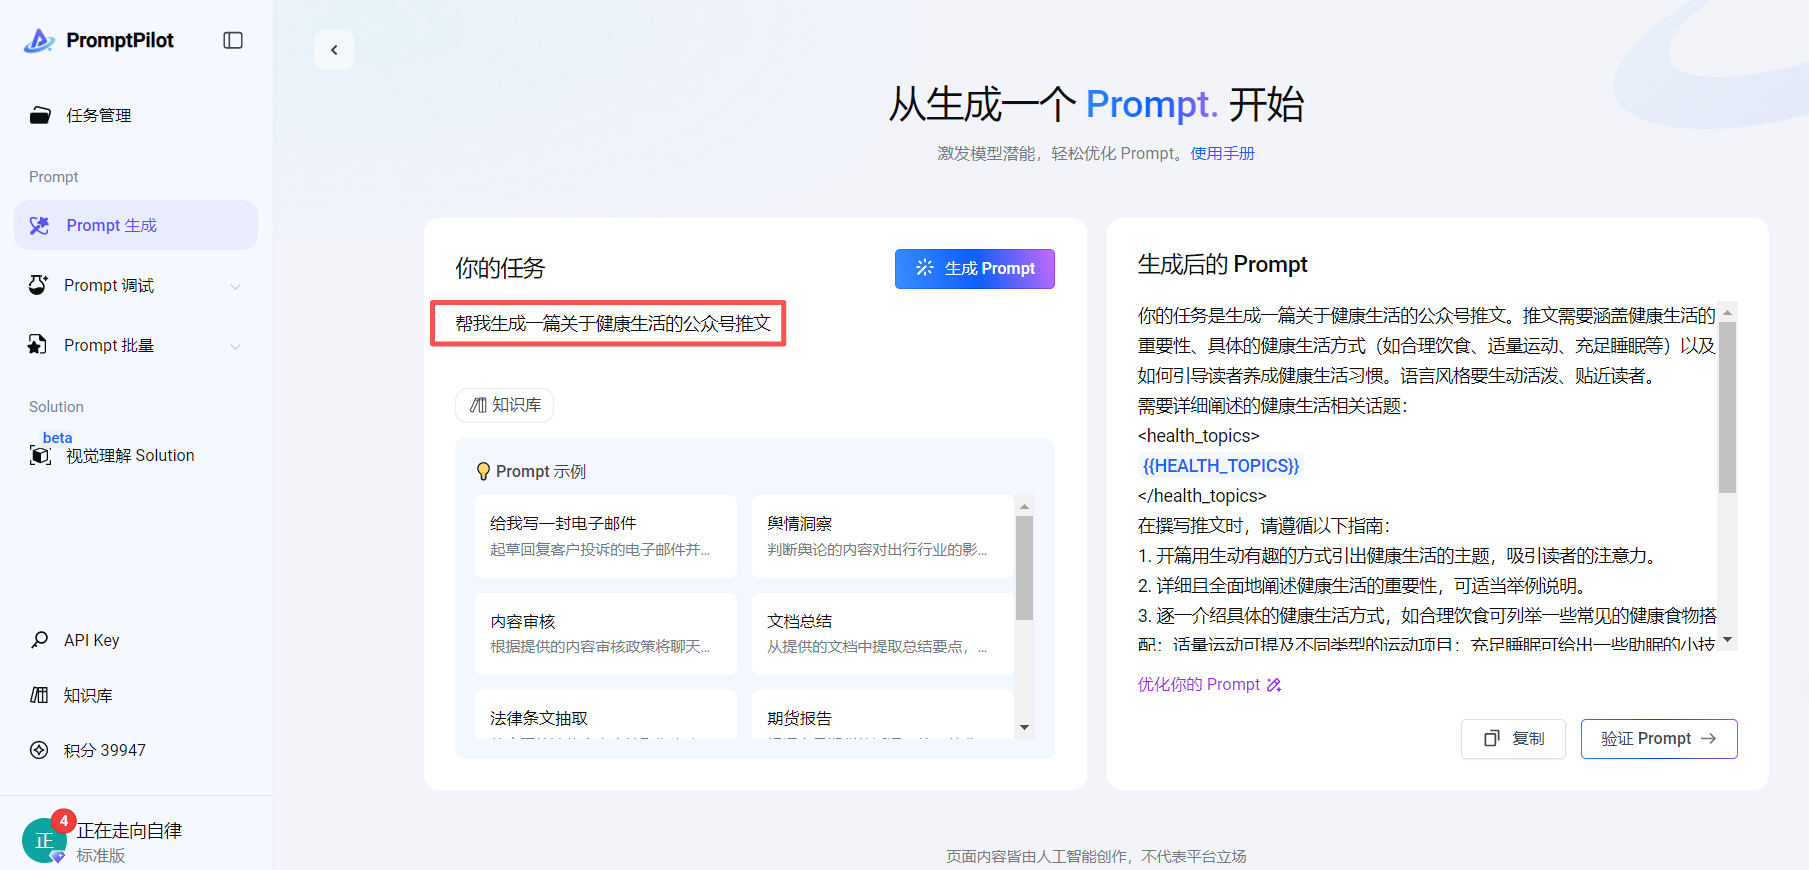Screen dimensions: 1809x870
Task: Click the Prompt 生成 sparkle icon
Action: [40, 225]
